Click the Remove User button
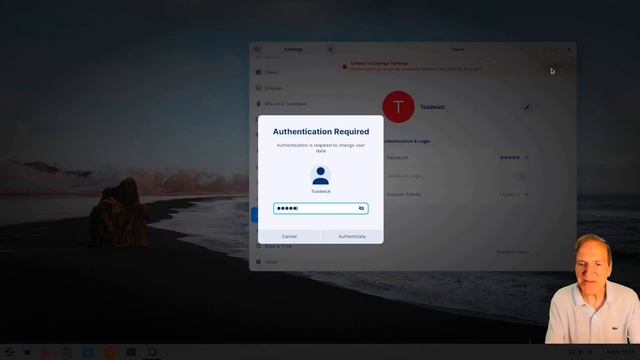Viewport: 640px width, 360px height. [x=511, y=252]
